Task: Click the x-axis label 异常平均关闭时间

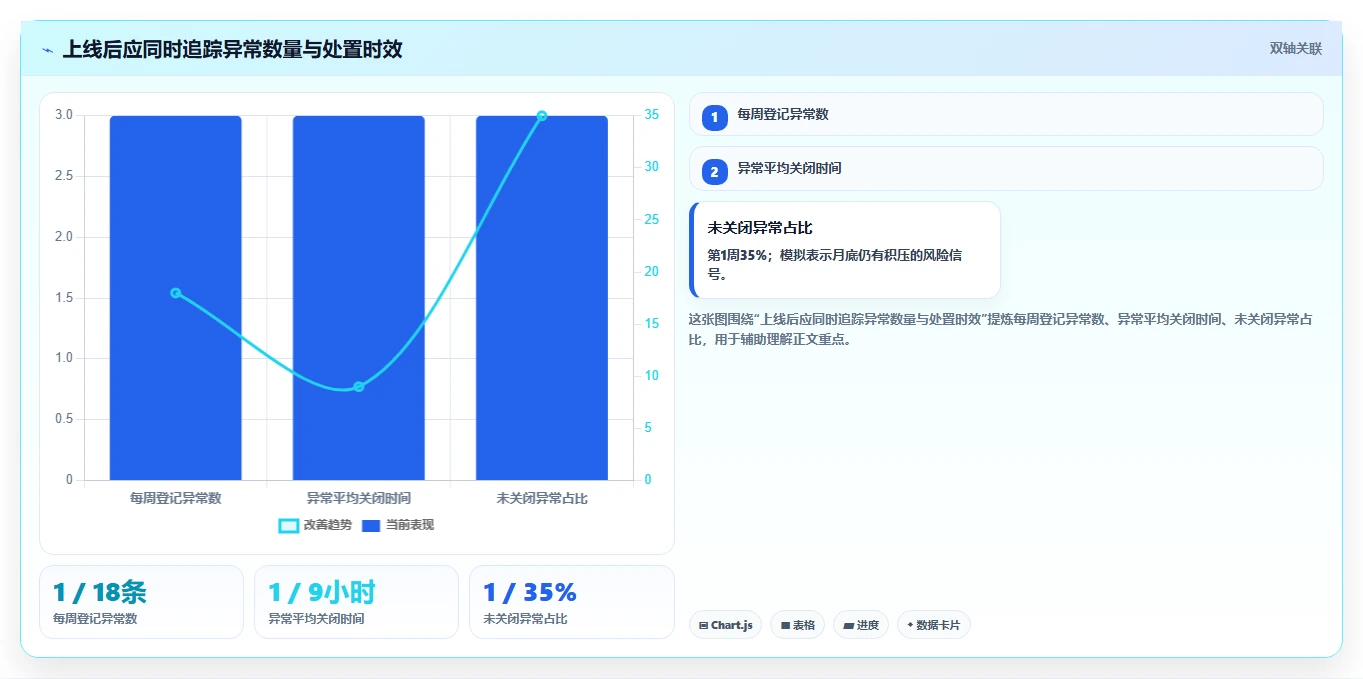Action: (x=359, y=498)
